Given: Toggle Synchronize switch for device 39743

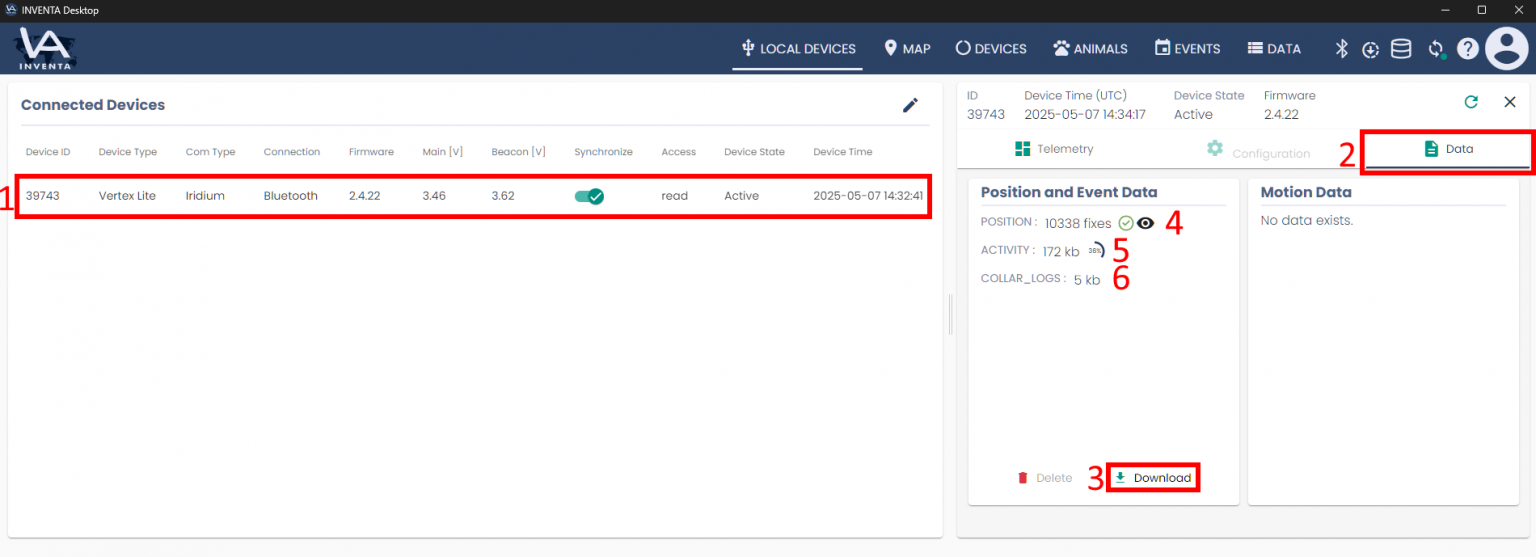Looking at the screenshot, I should pyautogui.click(x=589, y=196).
